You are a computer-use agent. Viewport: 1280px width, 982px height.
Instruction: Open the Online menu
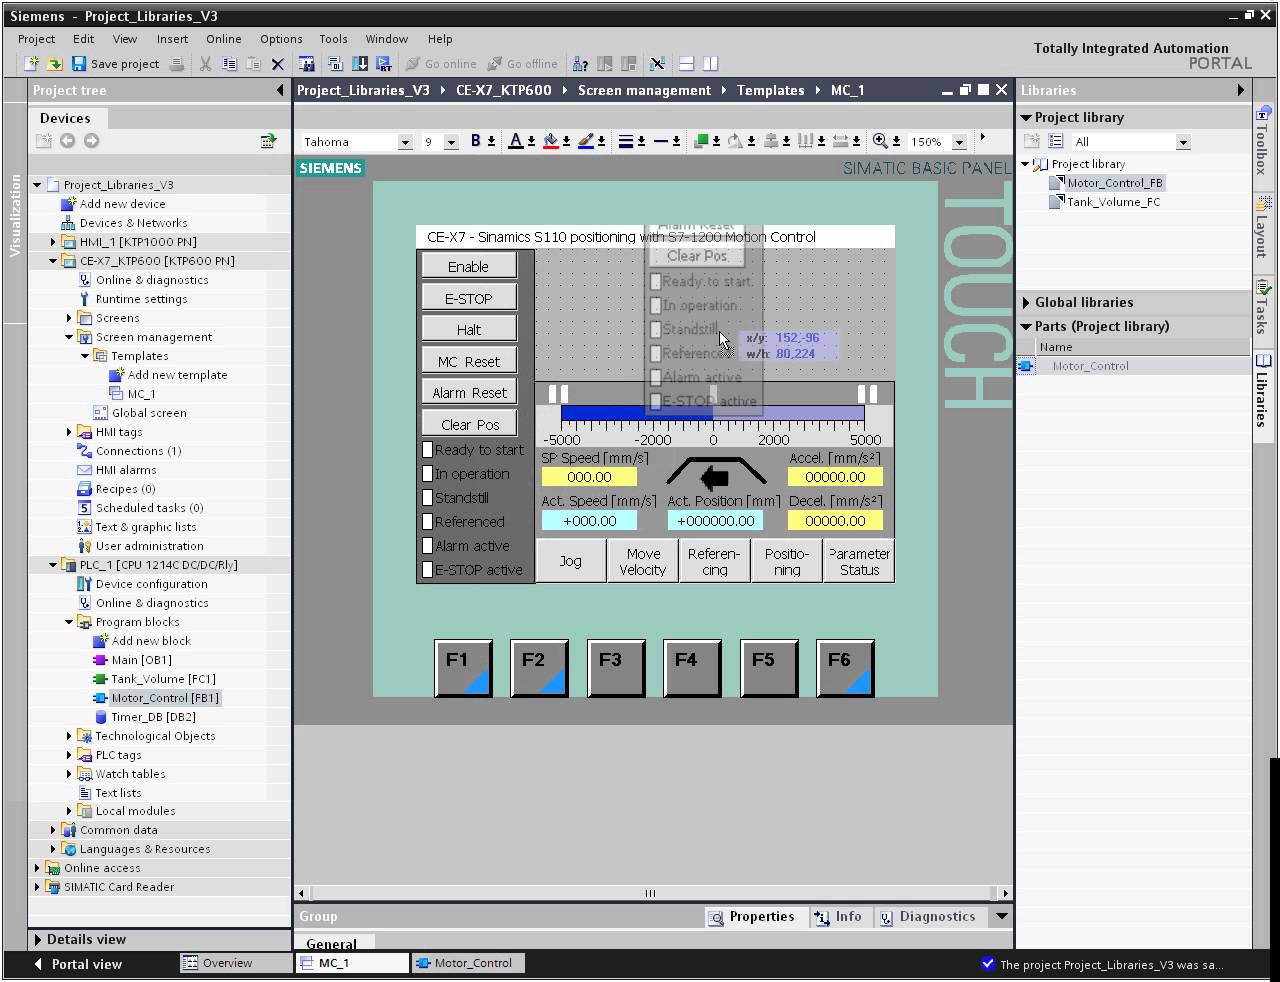224,39
